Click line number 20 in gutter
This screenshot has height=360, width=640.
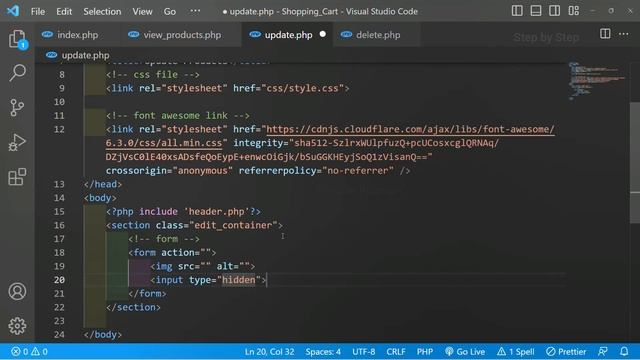tap(59, 280)
